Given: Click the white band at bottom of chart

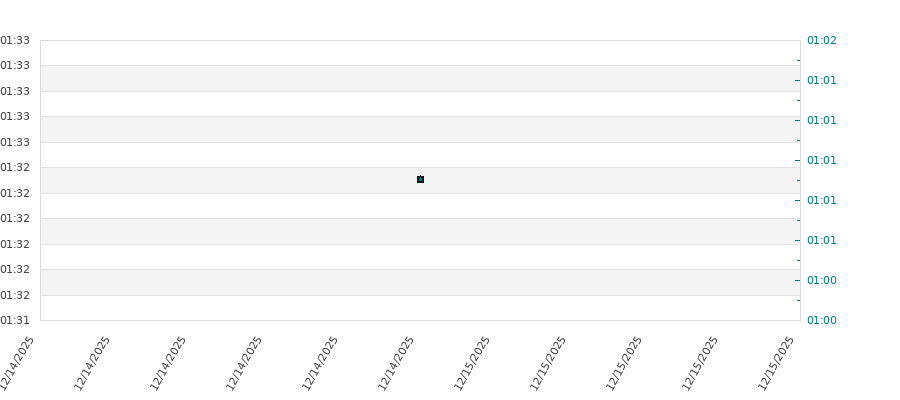Looking at the screenshot, I should coord(420,308).
